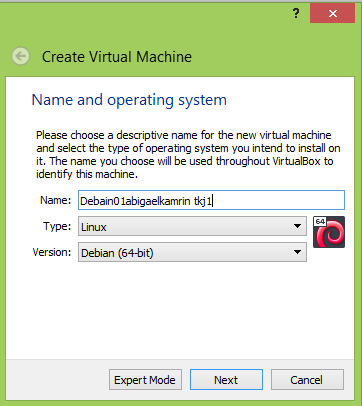Click the back arrow icon beside Create Virtual Machine
The height and width of the screenshot is (406, 362).
(21, 56)
